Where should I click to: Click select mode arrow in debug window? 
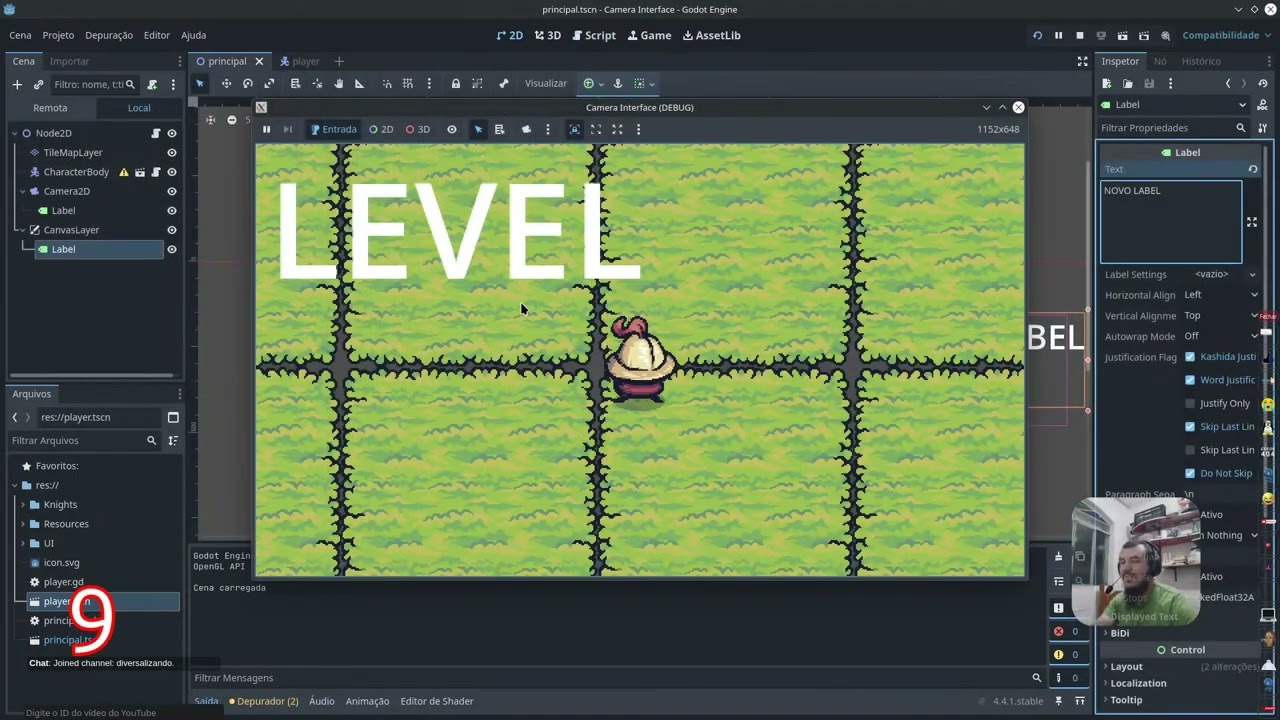tap(478, 129)
